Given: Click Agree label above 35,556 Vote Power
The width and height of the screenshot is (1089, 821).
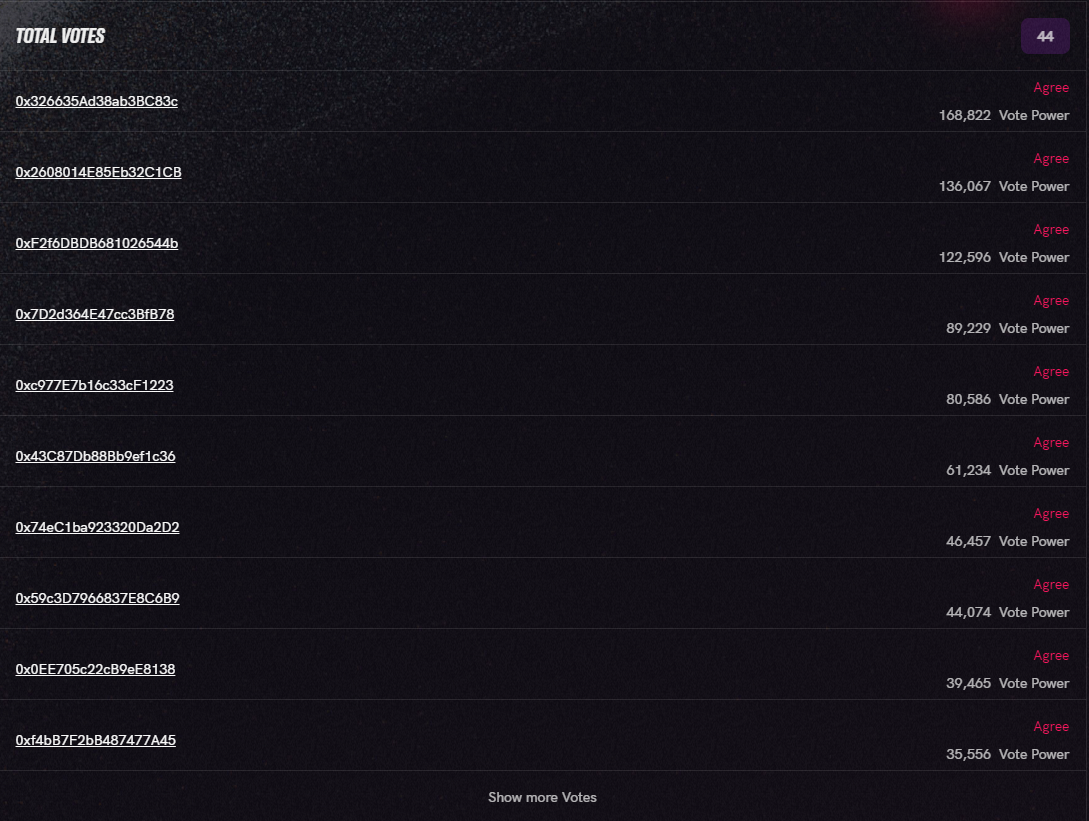Looking at the screenshot, I should pos(1051,727).
